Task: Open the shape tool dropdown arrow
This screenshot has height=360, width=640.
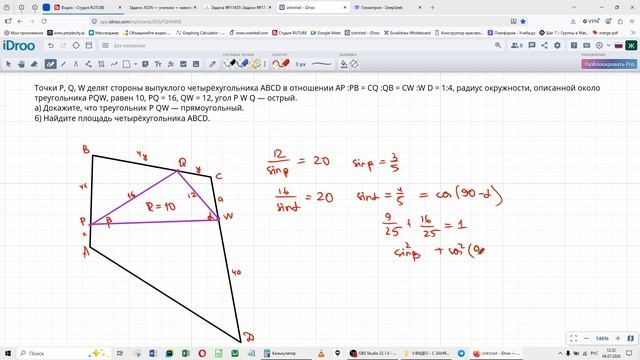Action: click(136, 64)
